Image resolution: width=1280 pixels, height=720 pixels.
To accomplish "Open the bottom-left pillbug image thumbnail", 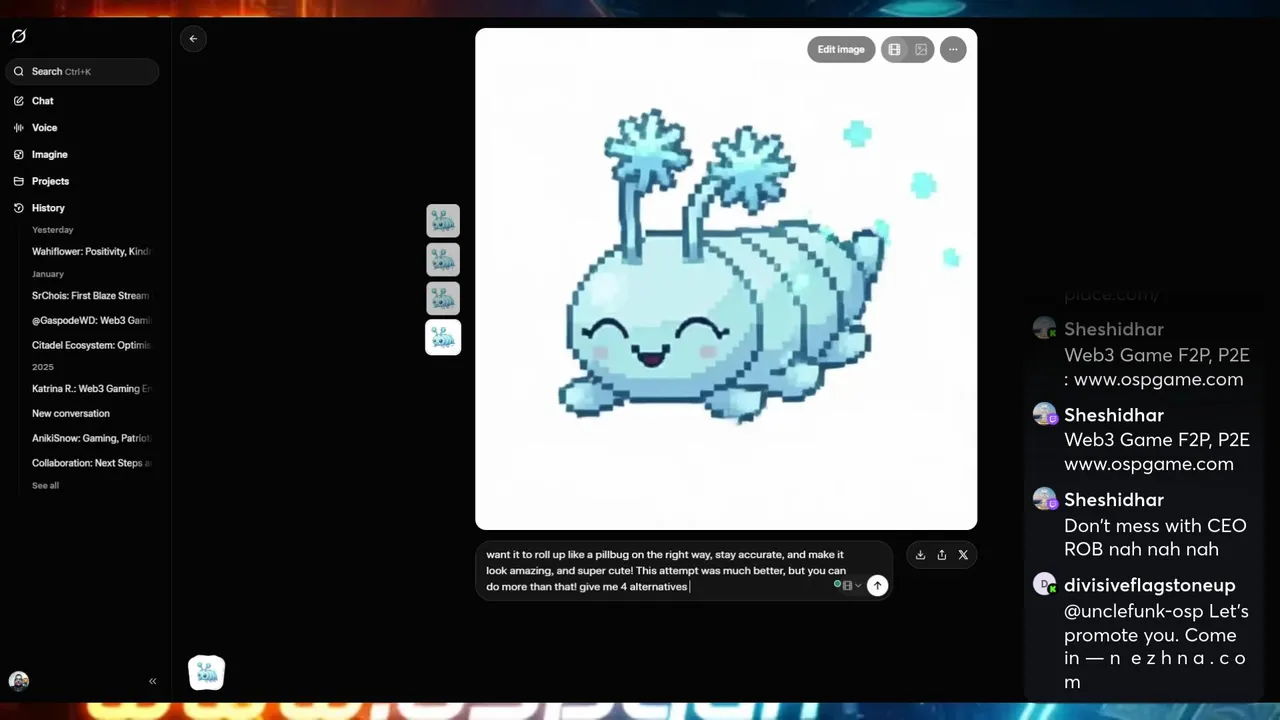I will point(207,673).
